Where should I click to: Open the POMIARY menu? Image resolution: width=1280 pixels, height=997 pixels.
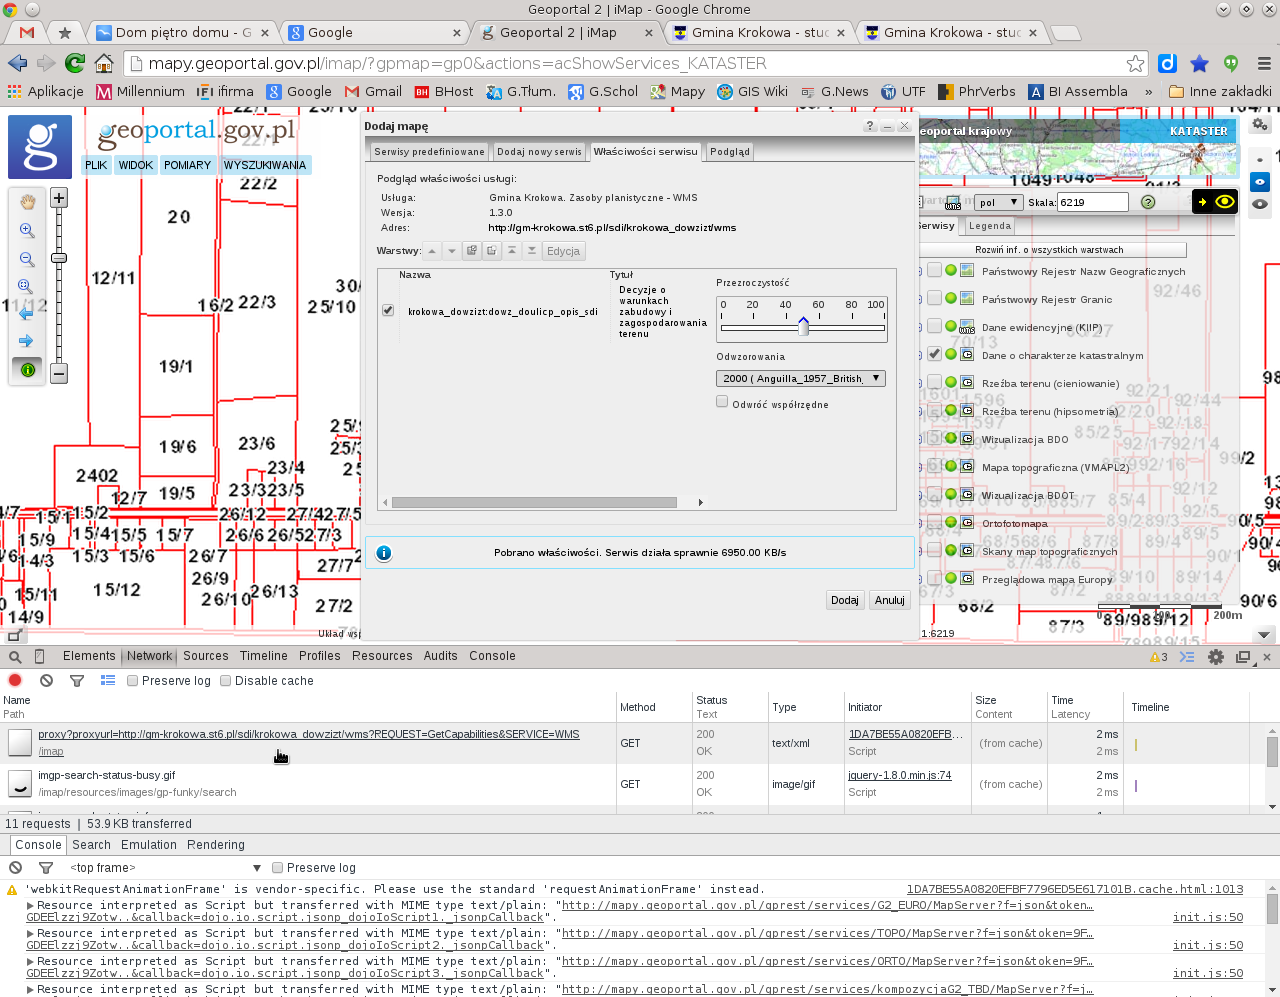point(188,165)
